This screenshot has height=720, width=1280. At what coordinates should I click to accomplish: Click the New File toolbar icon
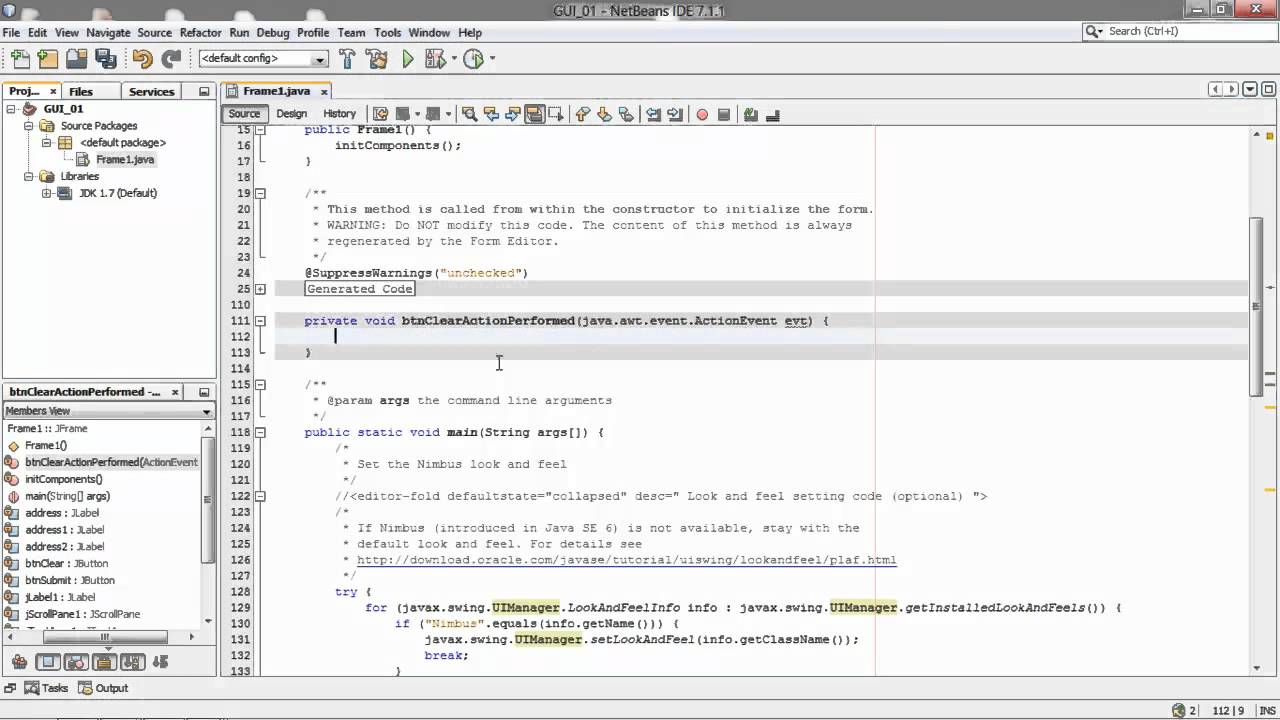pyautogui.click(x=20, y=59)
